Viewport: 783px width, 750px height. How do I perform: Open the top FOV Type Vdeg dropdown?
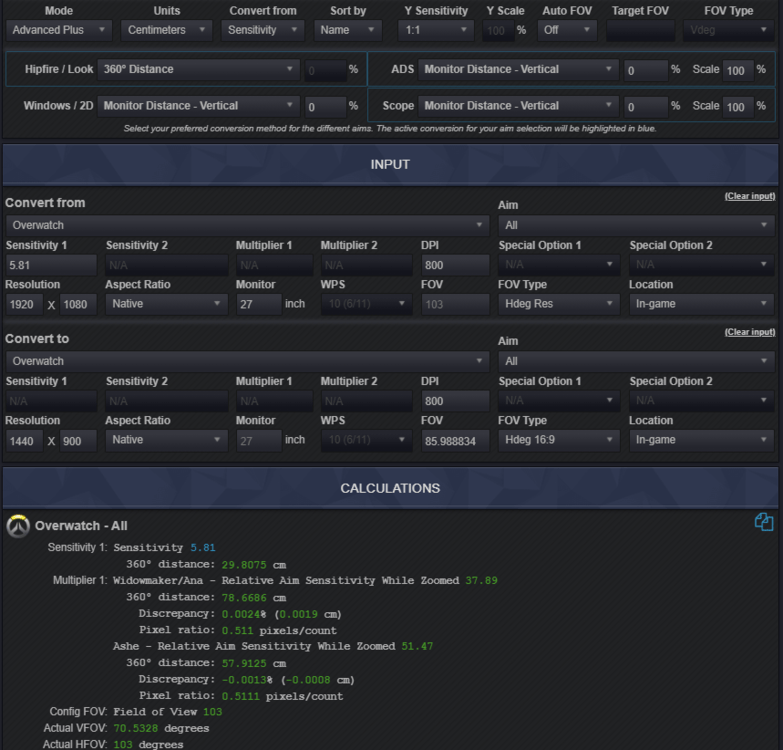tap(729, 30)
